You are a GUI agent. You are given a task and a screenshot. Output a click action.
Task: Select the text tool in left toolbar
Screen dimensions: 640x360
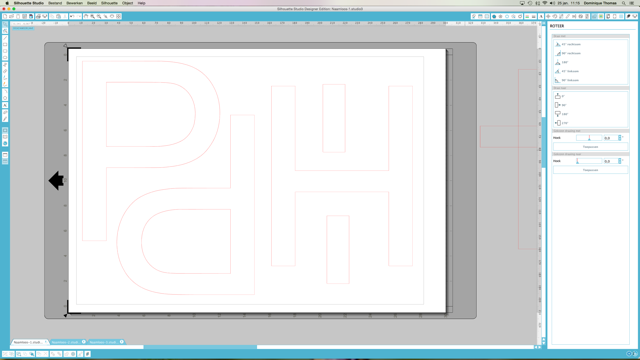(x=5, y=105)
